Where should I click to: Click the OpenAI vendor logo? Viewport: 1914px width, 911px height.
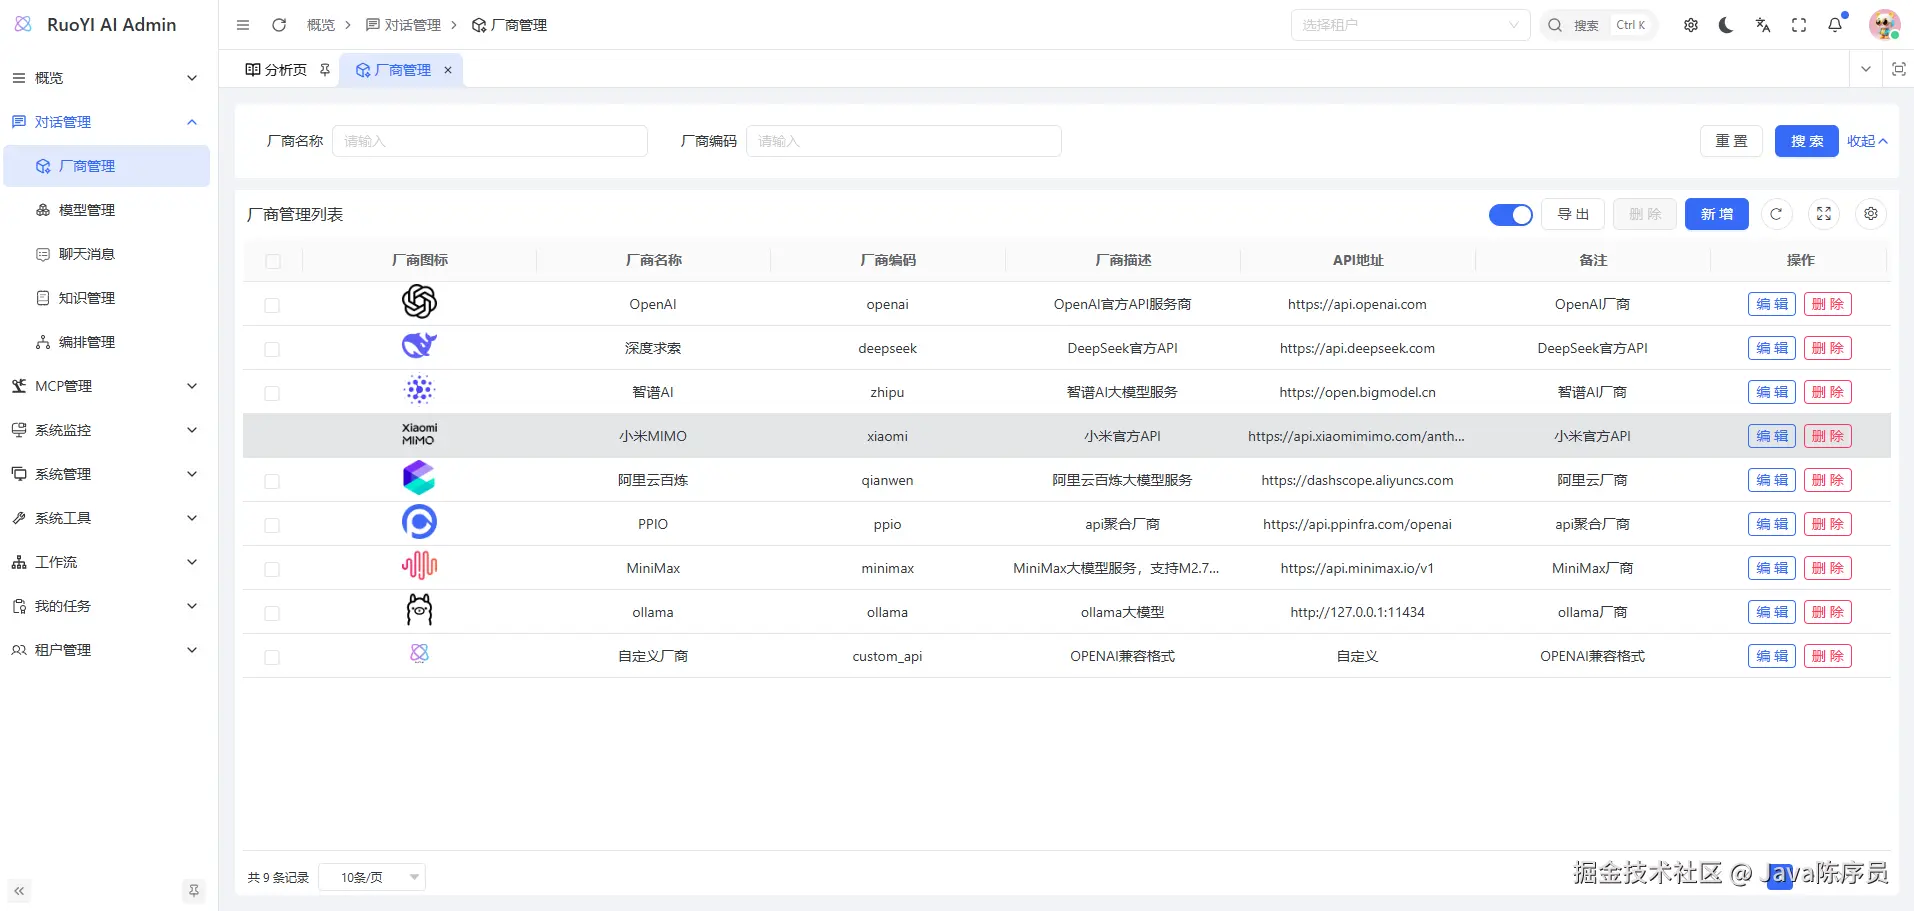coord(419,302)
